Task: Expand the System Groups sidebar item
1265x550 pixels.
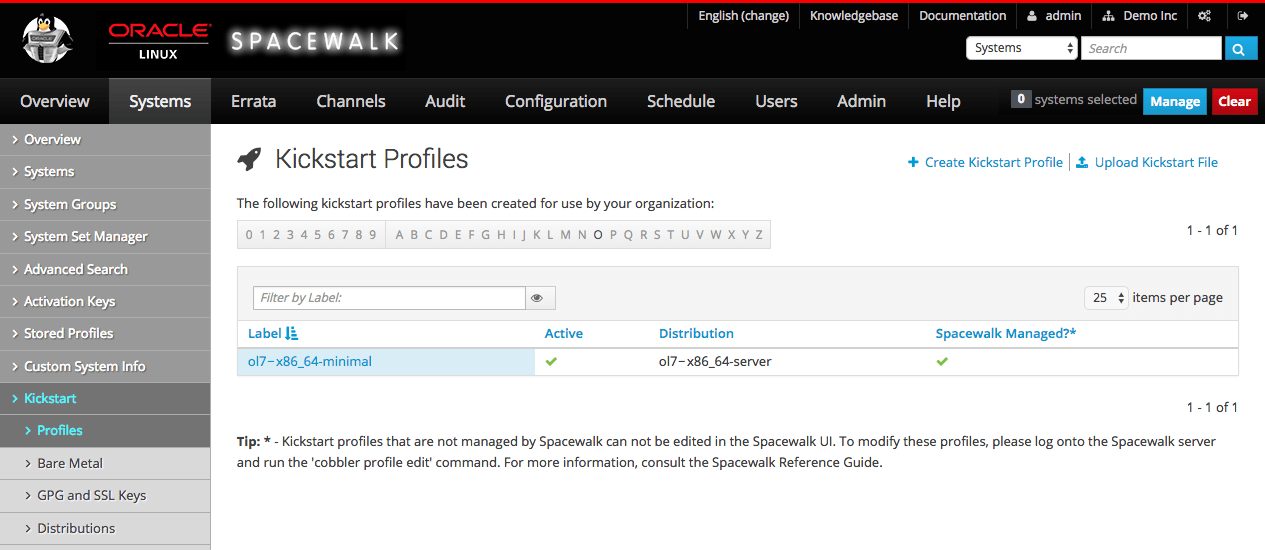Action: coord(105,204)
